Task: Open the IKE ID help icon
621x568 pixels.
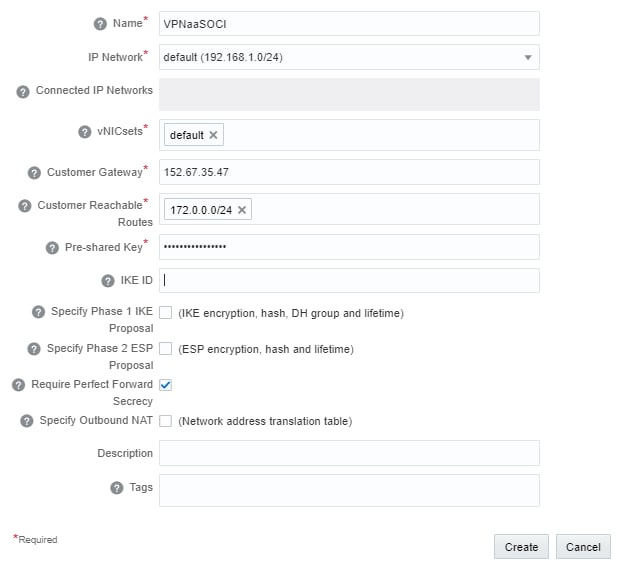Action: 108,281
